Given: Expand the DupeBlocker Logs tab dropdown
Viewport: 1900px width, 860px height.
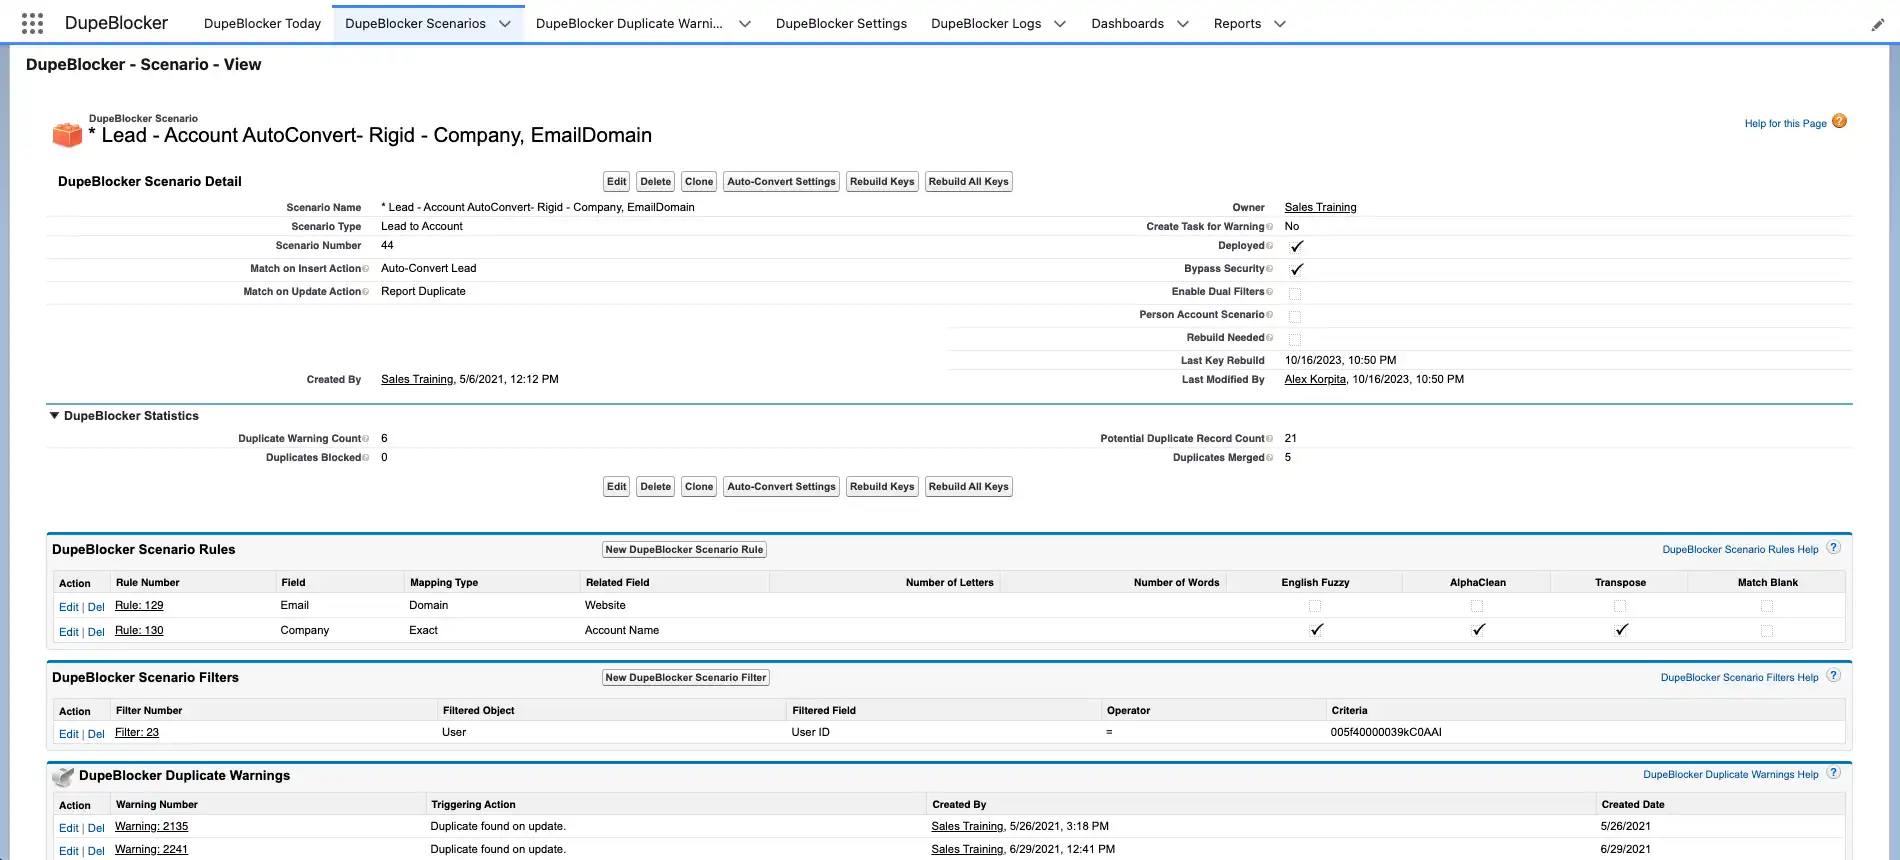Looking at the screenshot, I should [x=1060, y=24].
